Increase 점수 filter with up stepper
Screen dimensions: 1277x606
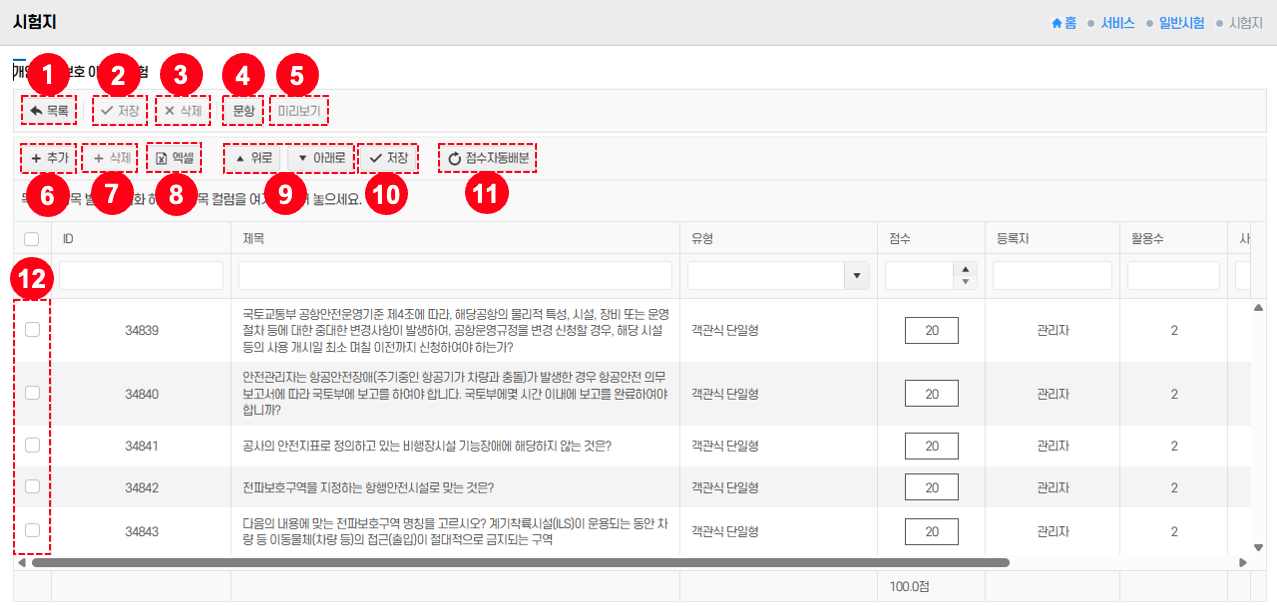click(x=964, y=269)
